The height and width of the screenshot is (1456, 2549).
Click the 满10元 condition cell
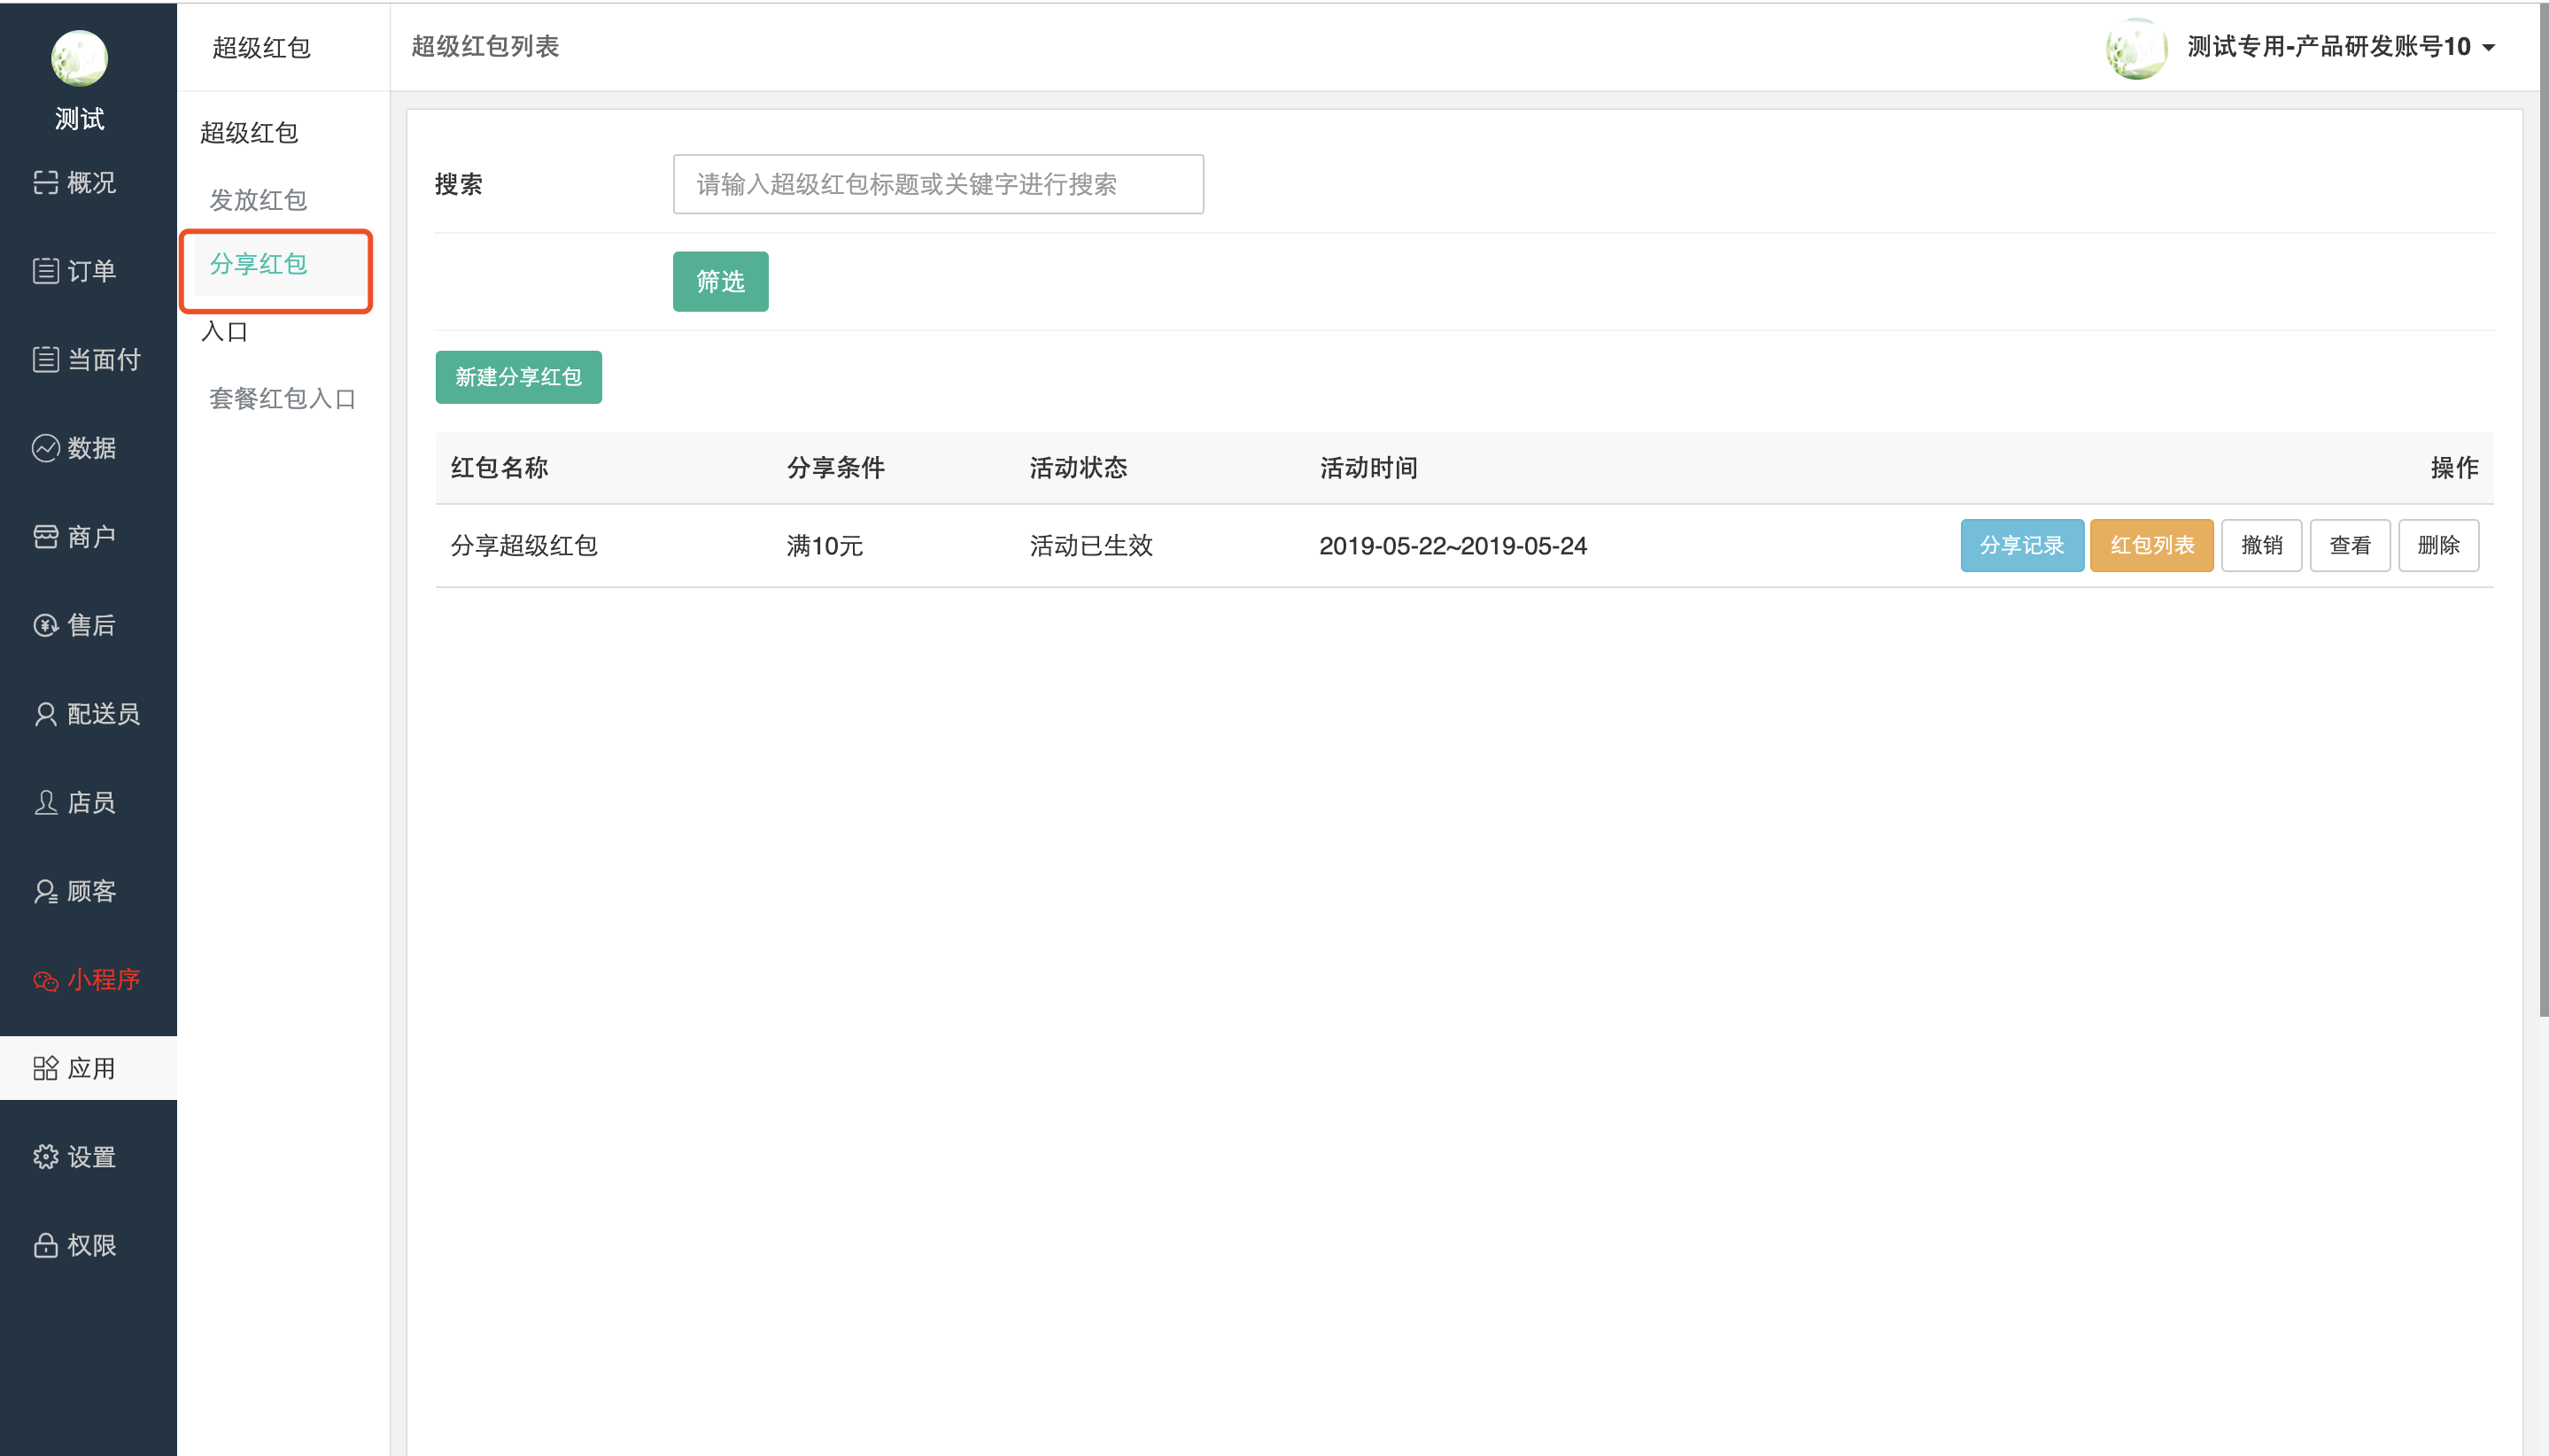(x=824, y=546)
